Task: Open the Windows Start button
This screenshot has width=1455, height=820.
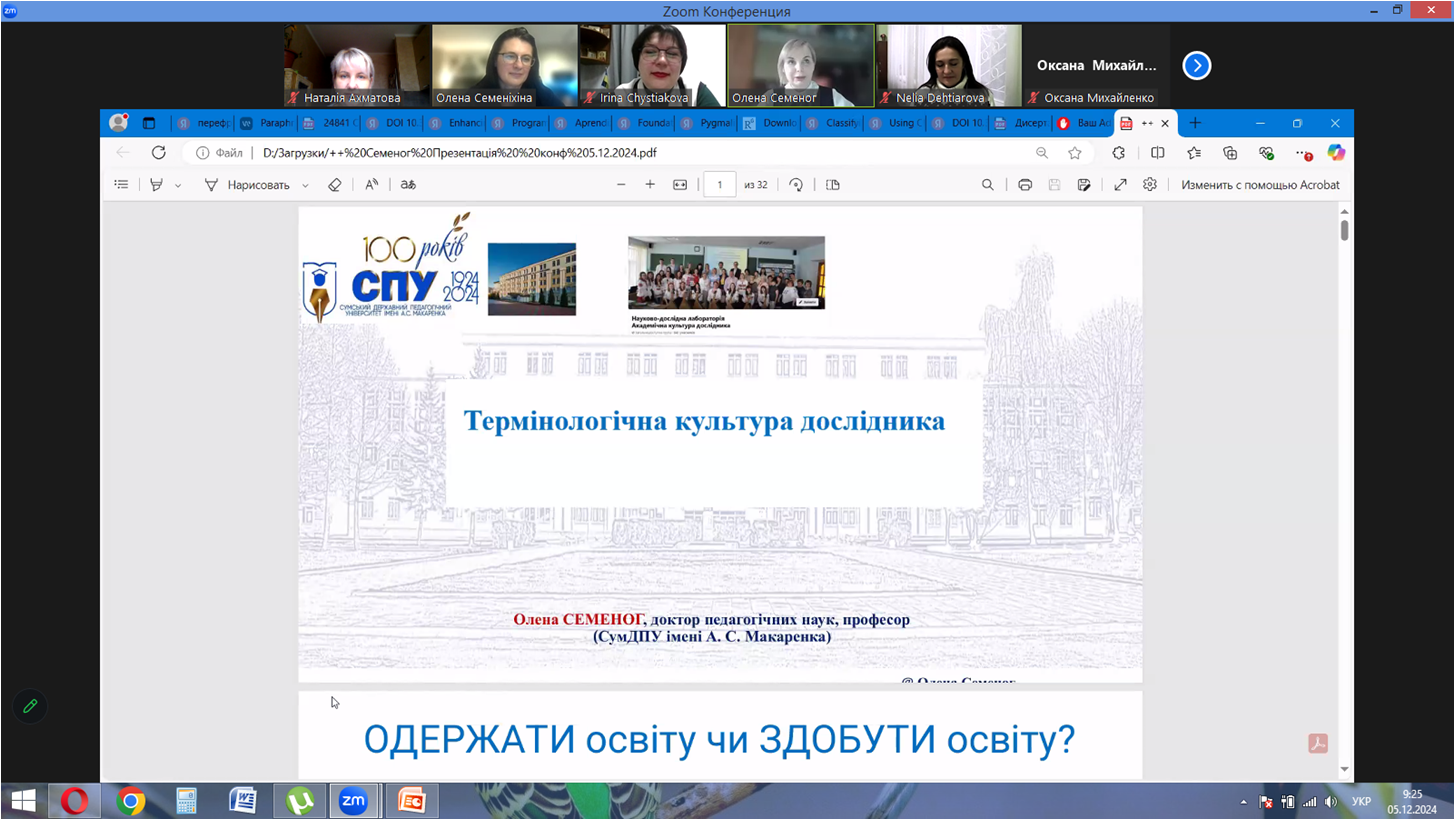Action: click(23, 801)
